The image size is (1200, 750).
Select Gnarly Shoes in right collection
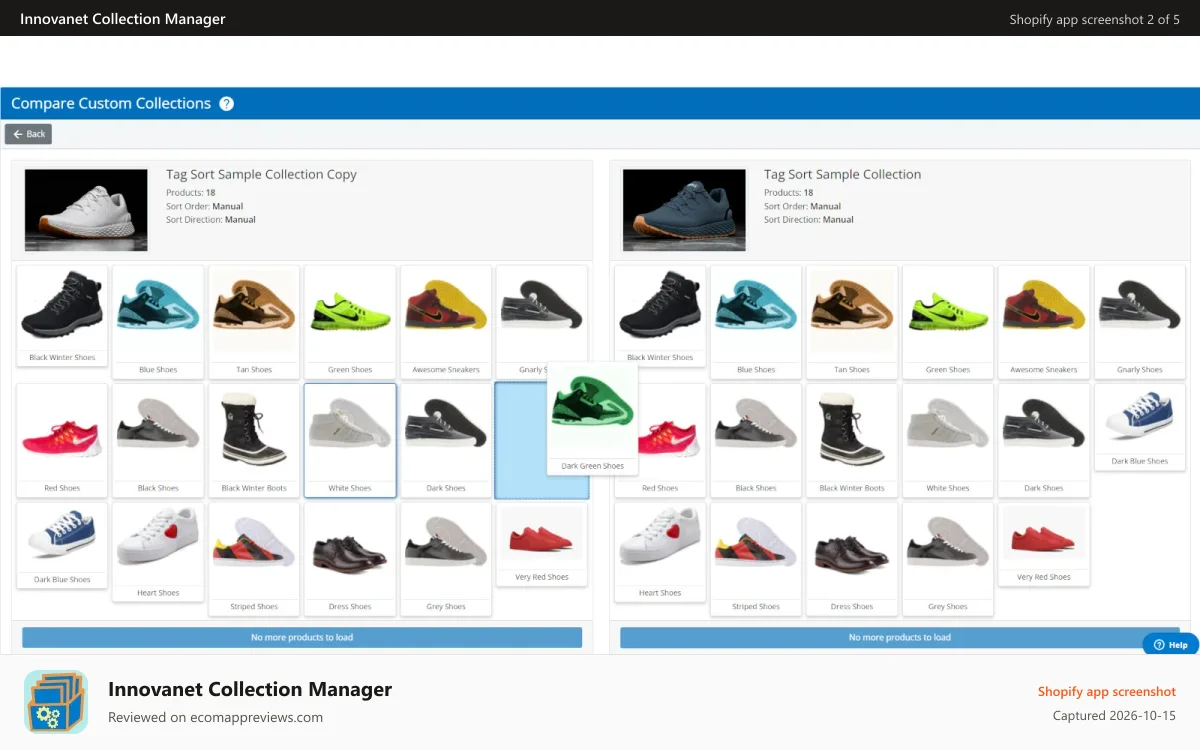point(1140,321)
